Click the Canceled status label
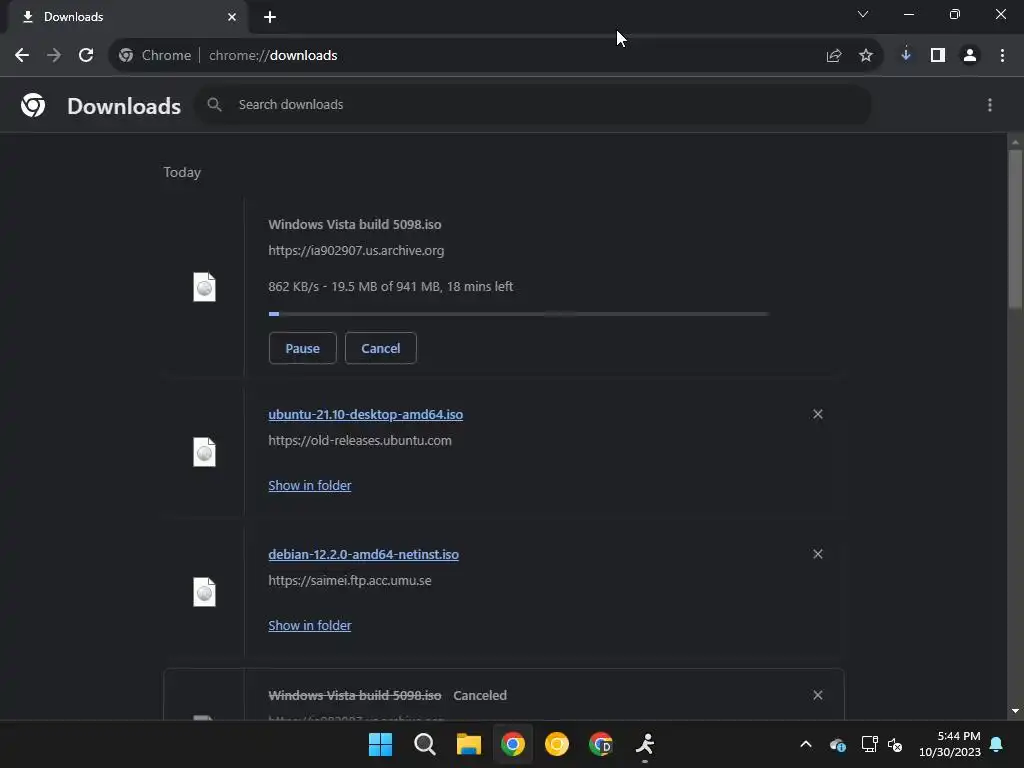This screenshot has width=1024, height=768. [x=480, y=696]
